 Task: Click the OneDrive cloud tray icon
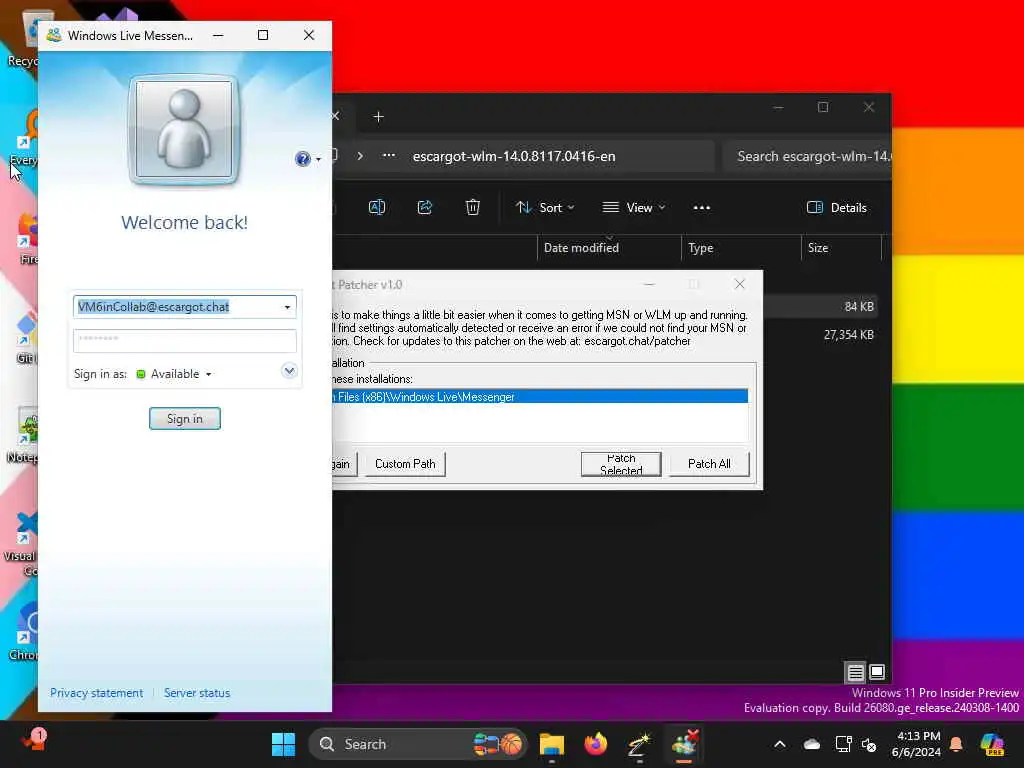pos(812,744)
